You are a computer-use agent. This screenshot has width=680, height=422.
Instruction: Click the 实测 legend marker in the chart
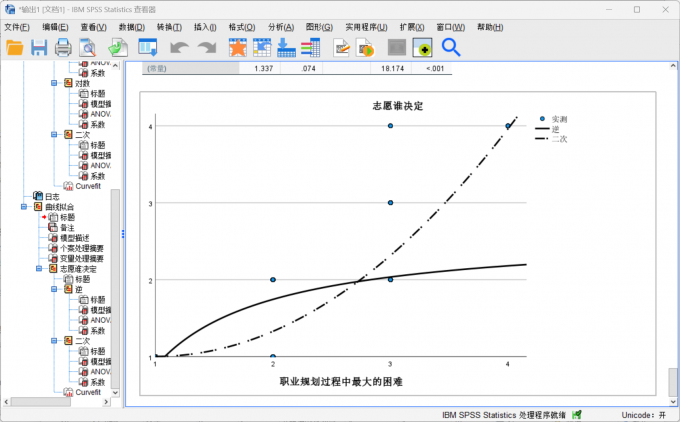pyautogui.click(x=542, y=119)
